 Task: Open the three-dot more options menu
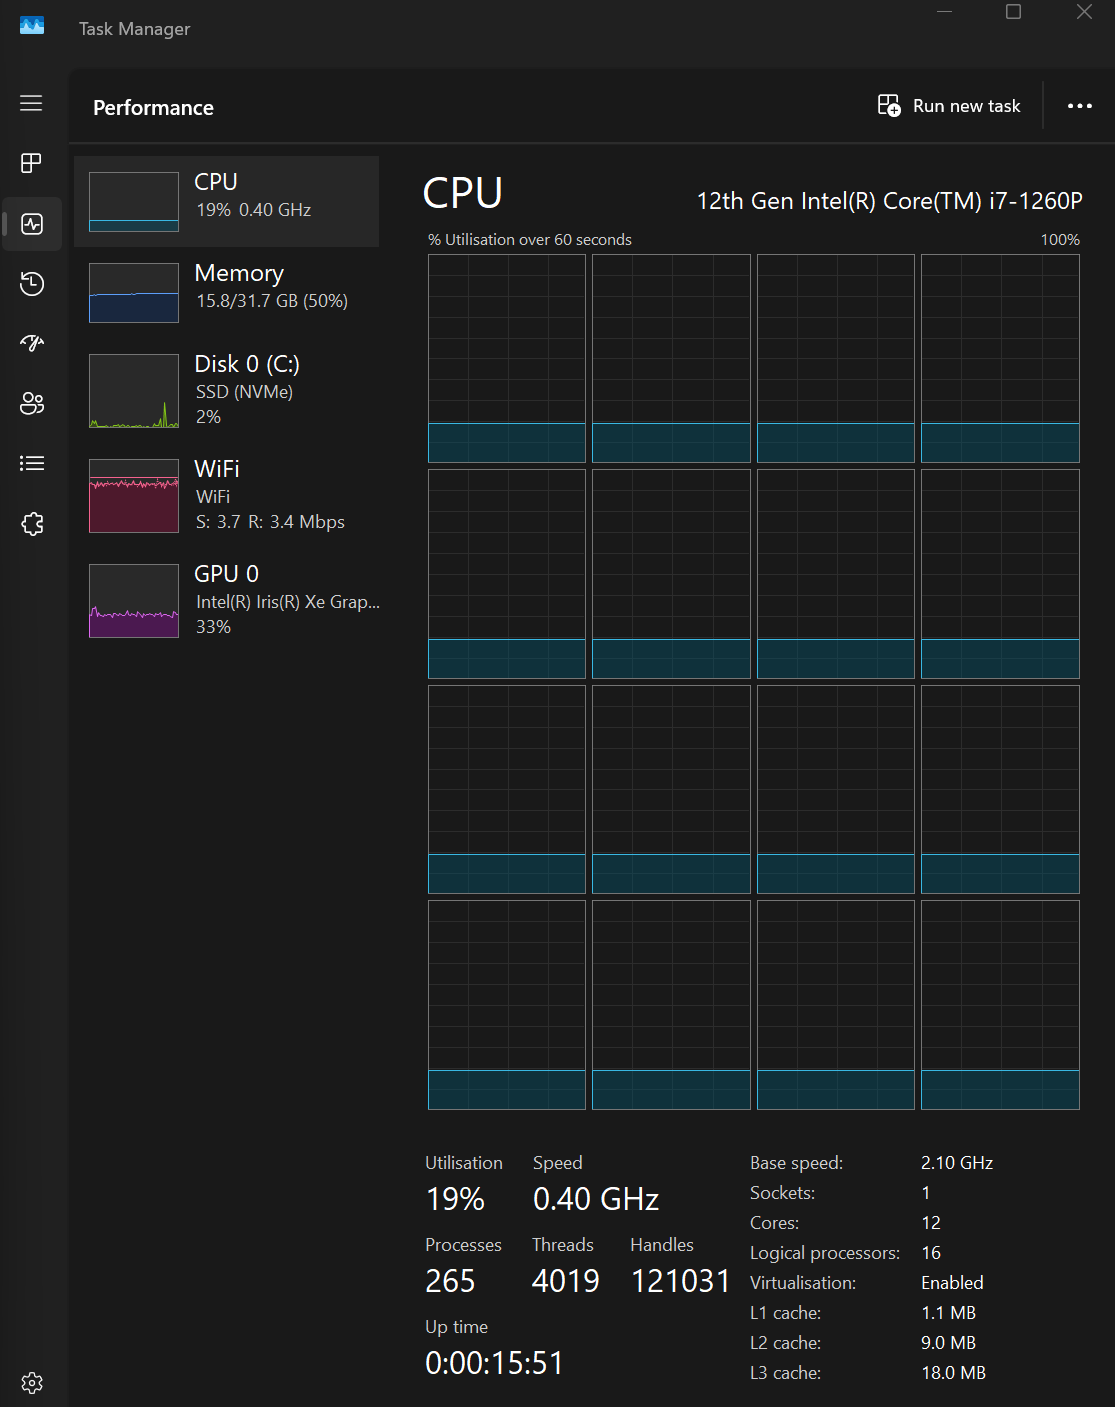click(x=1080, y=106)
